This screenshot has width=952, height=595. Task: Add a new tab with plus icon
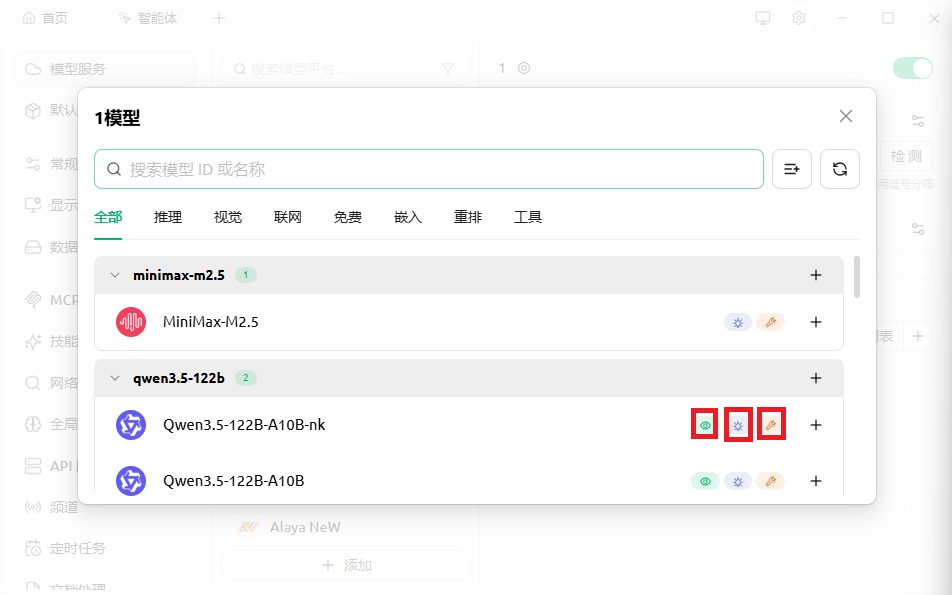(219, 18)
